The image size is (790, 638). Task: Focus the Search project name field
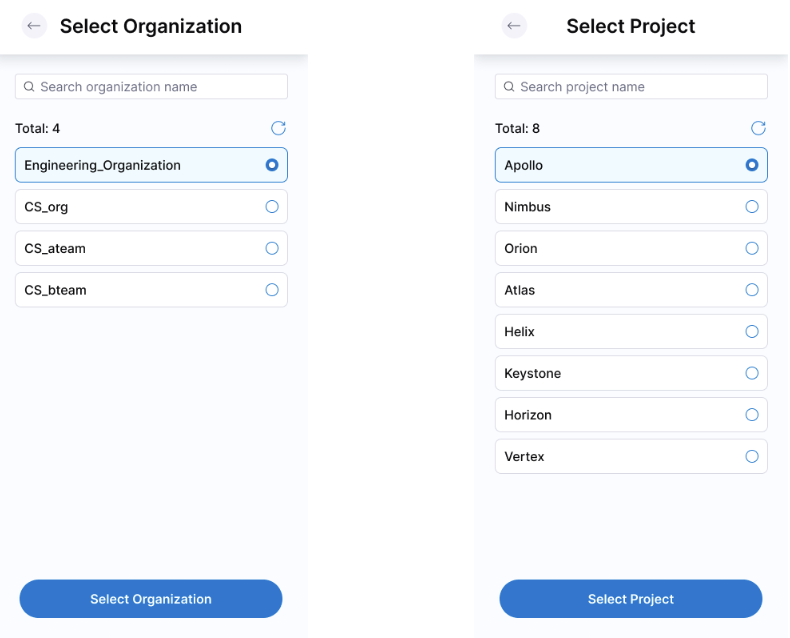[640, 87]
